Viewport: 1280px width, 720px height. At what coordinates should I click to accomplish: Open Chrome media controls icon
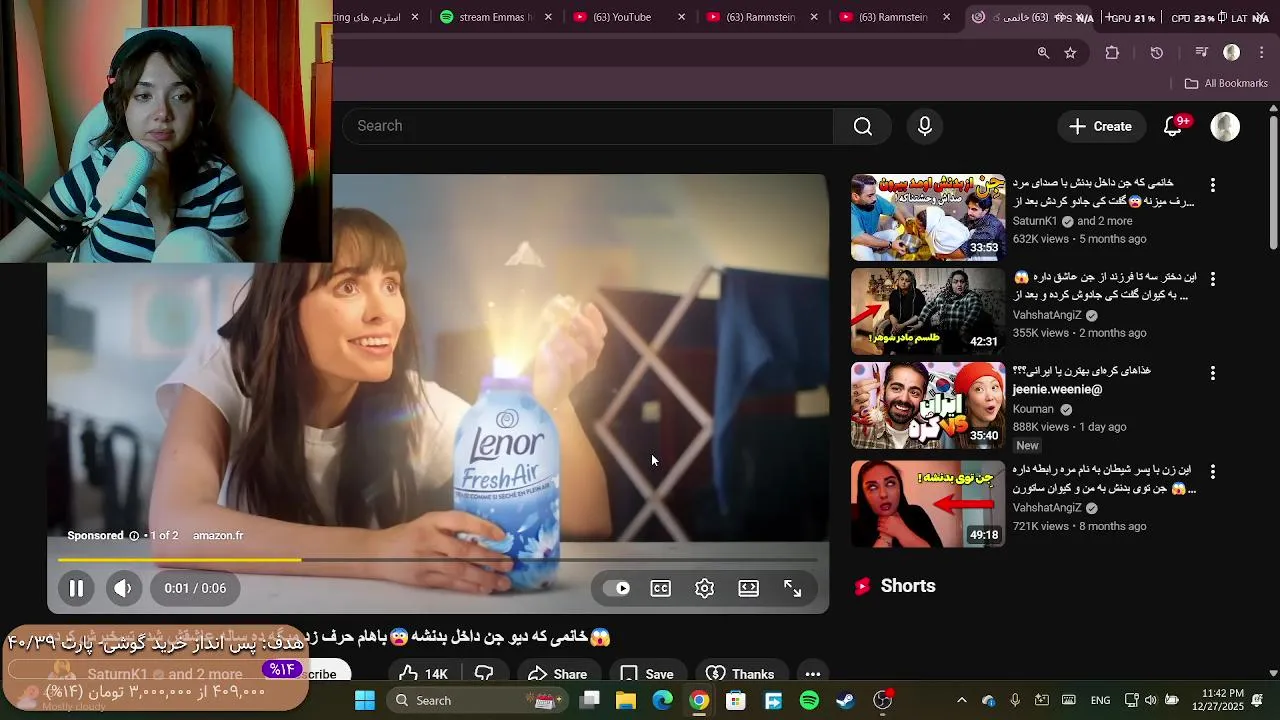pos(1202,53)
